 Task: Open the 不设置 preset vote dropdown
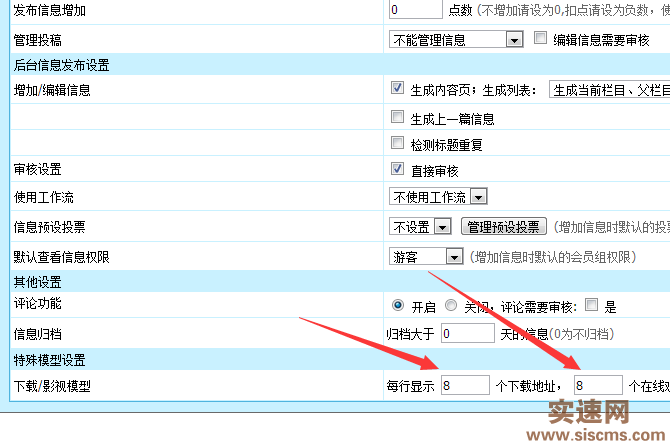point(420,226)
